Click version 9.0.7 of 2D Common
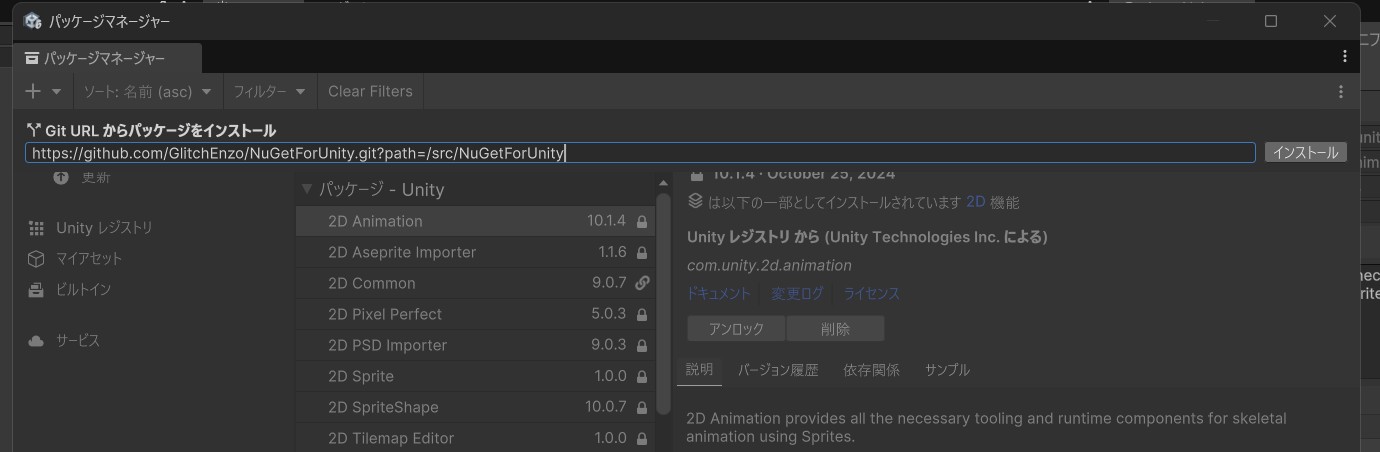This screenshot has height=452, width=1380. click(x=609, y=283)
